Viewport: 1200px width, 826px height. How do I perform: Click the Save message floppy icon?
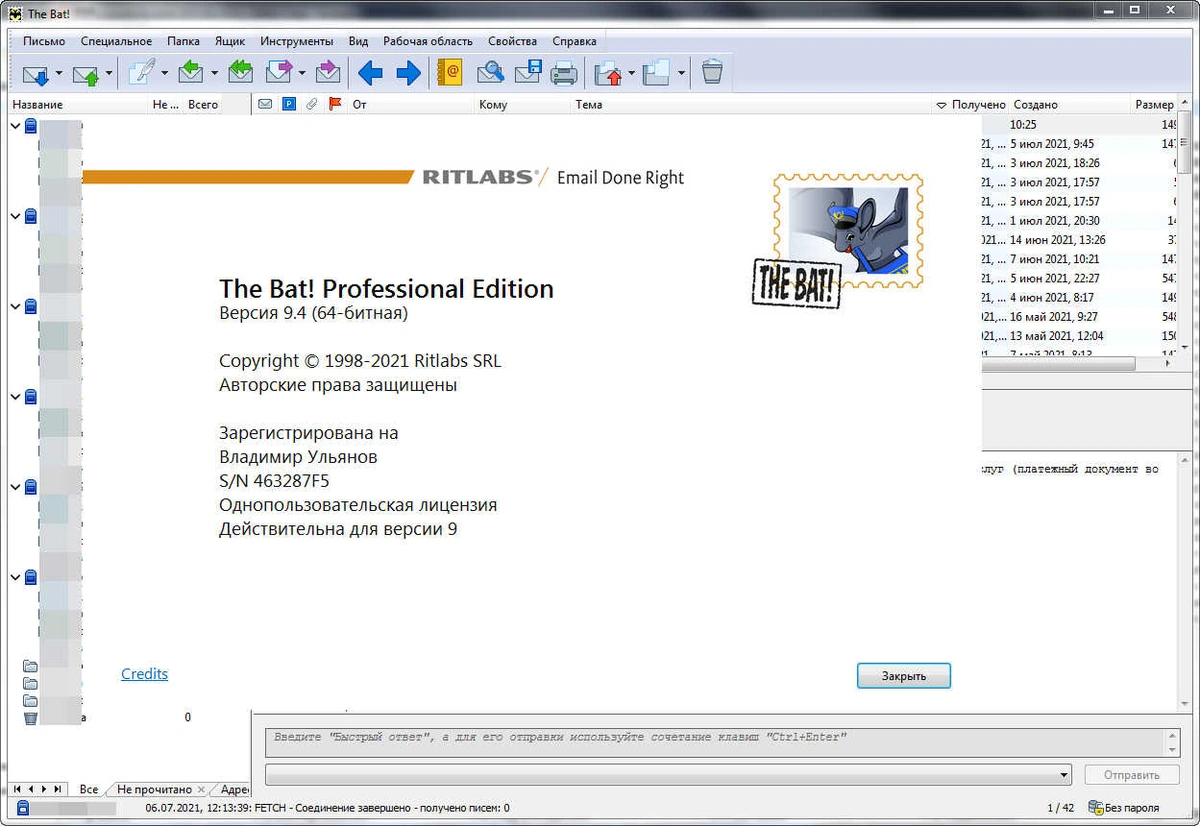528,73
